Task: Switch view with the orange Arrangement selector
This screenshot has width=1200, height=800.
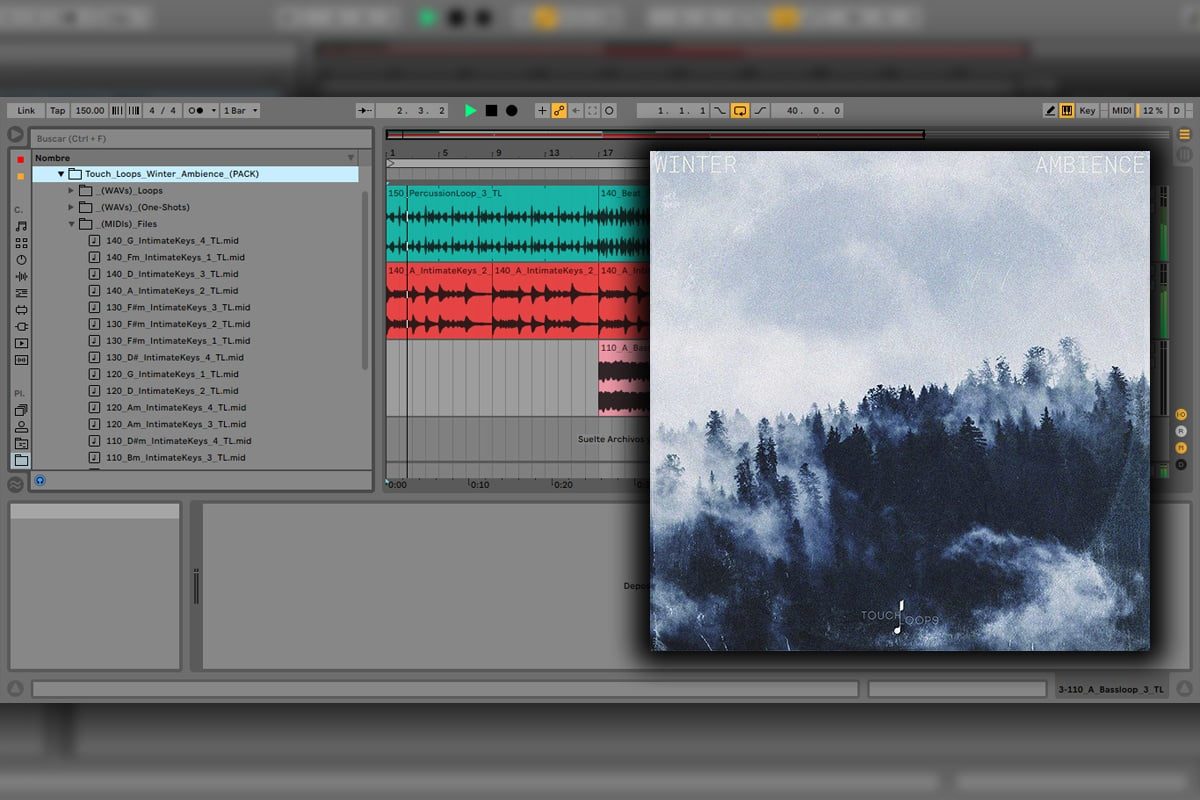Action: click(1185, 135)
